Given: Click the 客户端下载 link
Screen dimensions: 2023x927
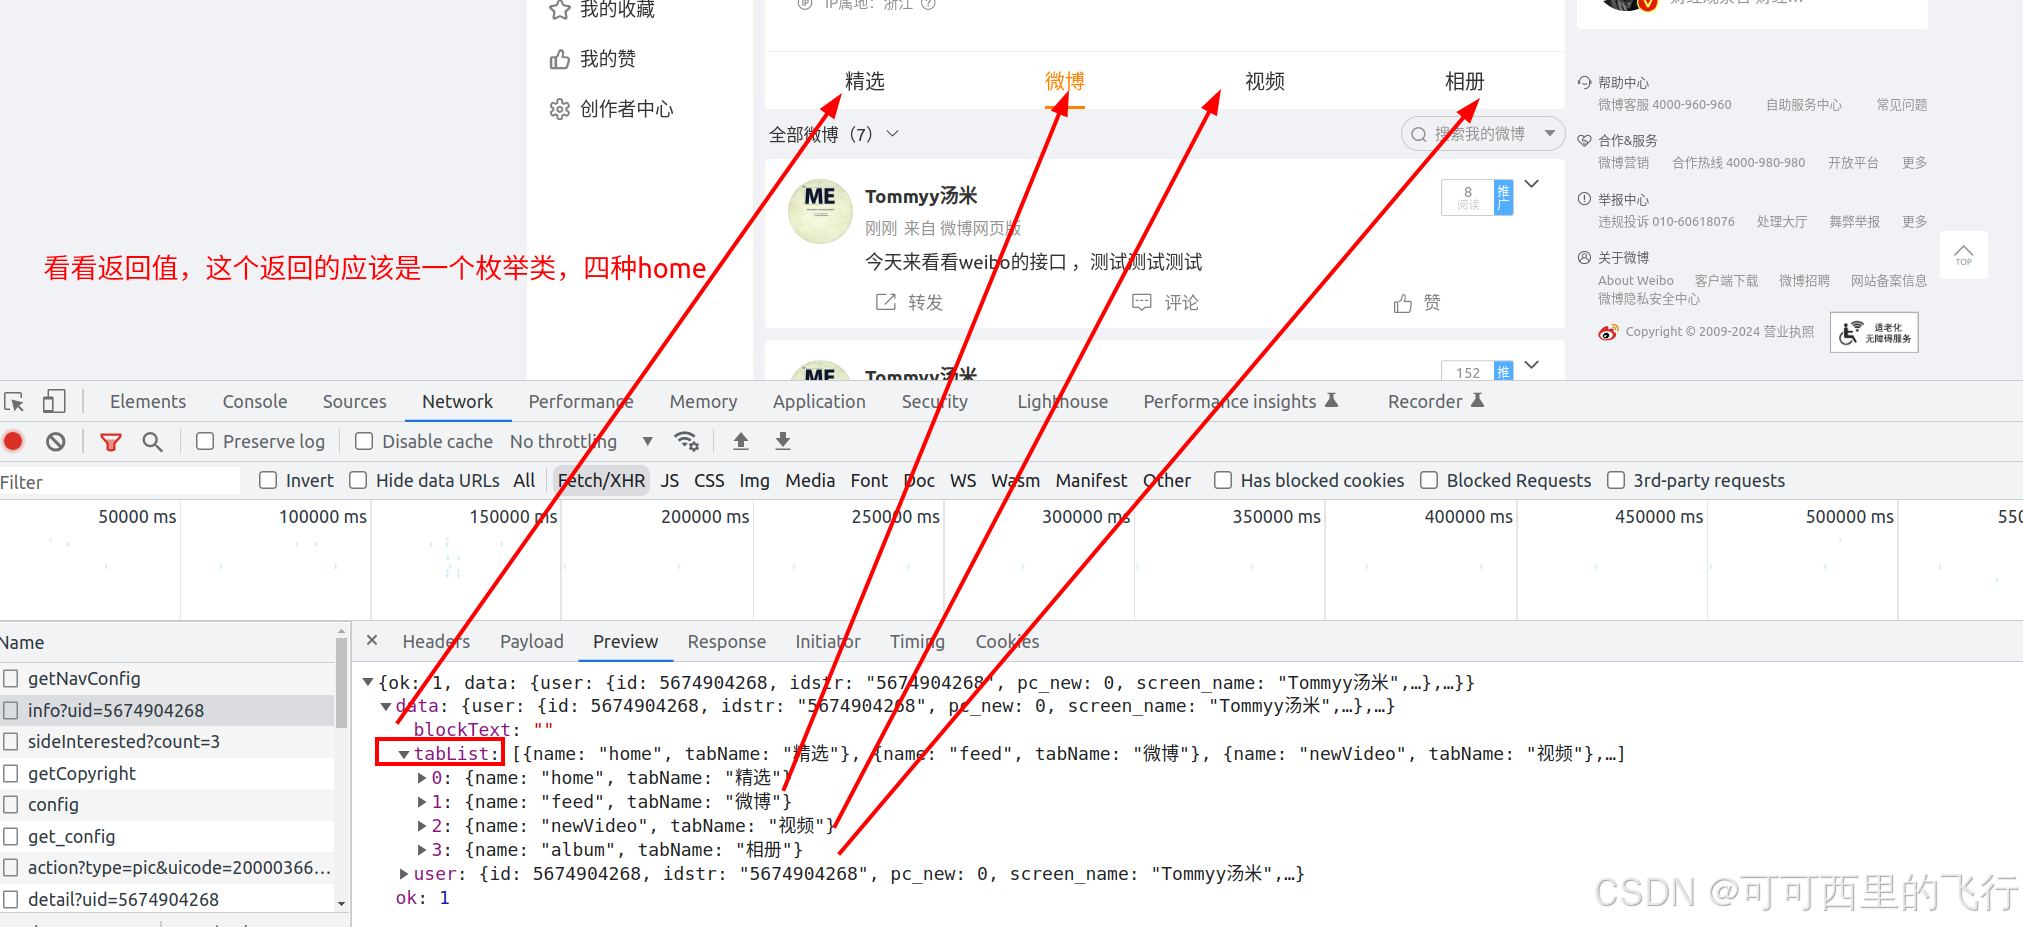Looking at the screenshot, I should tap(1726, 280).
